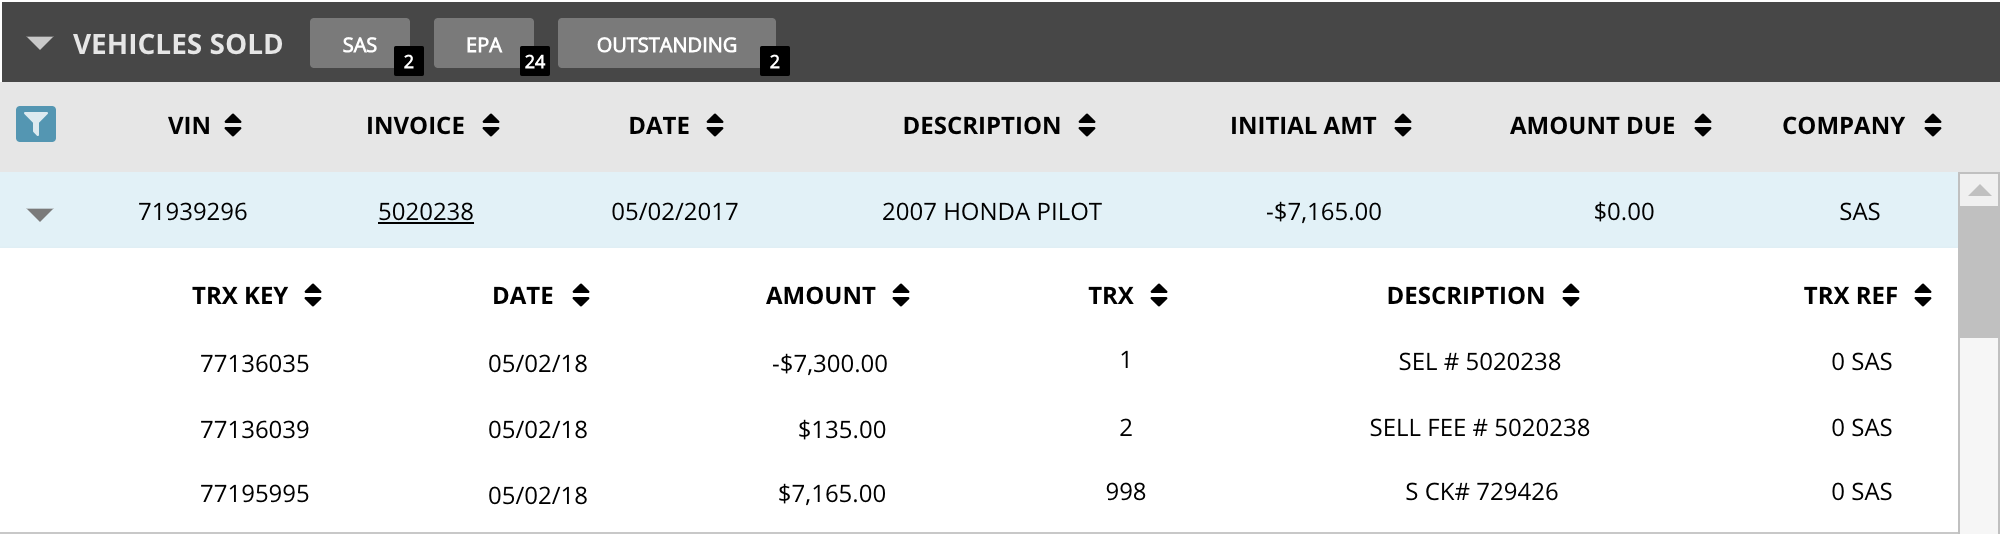The image size is (2000, 534).
Task: Sort by VIN column arrows
Action: [233, 126]
